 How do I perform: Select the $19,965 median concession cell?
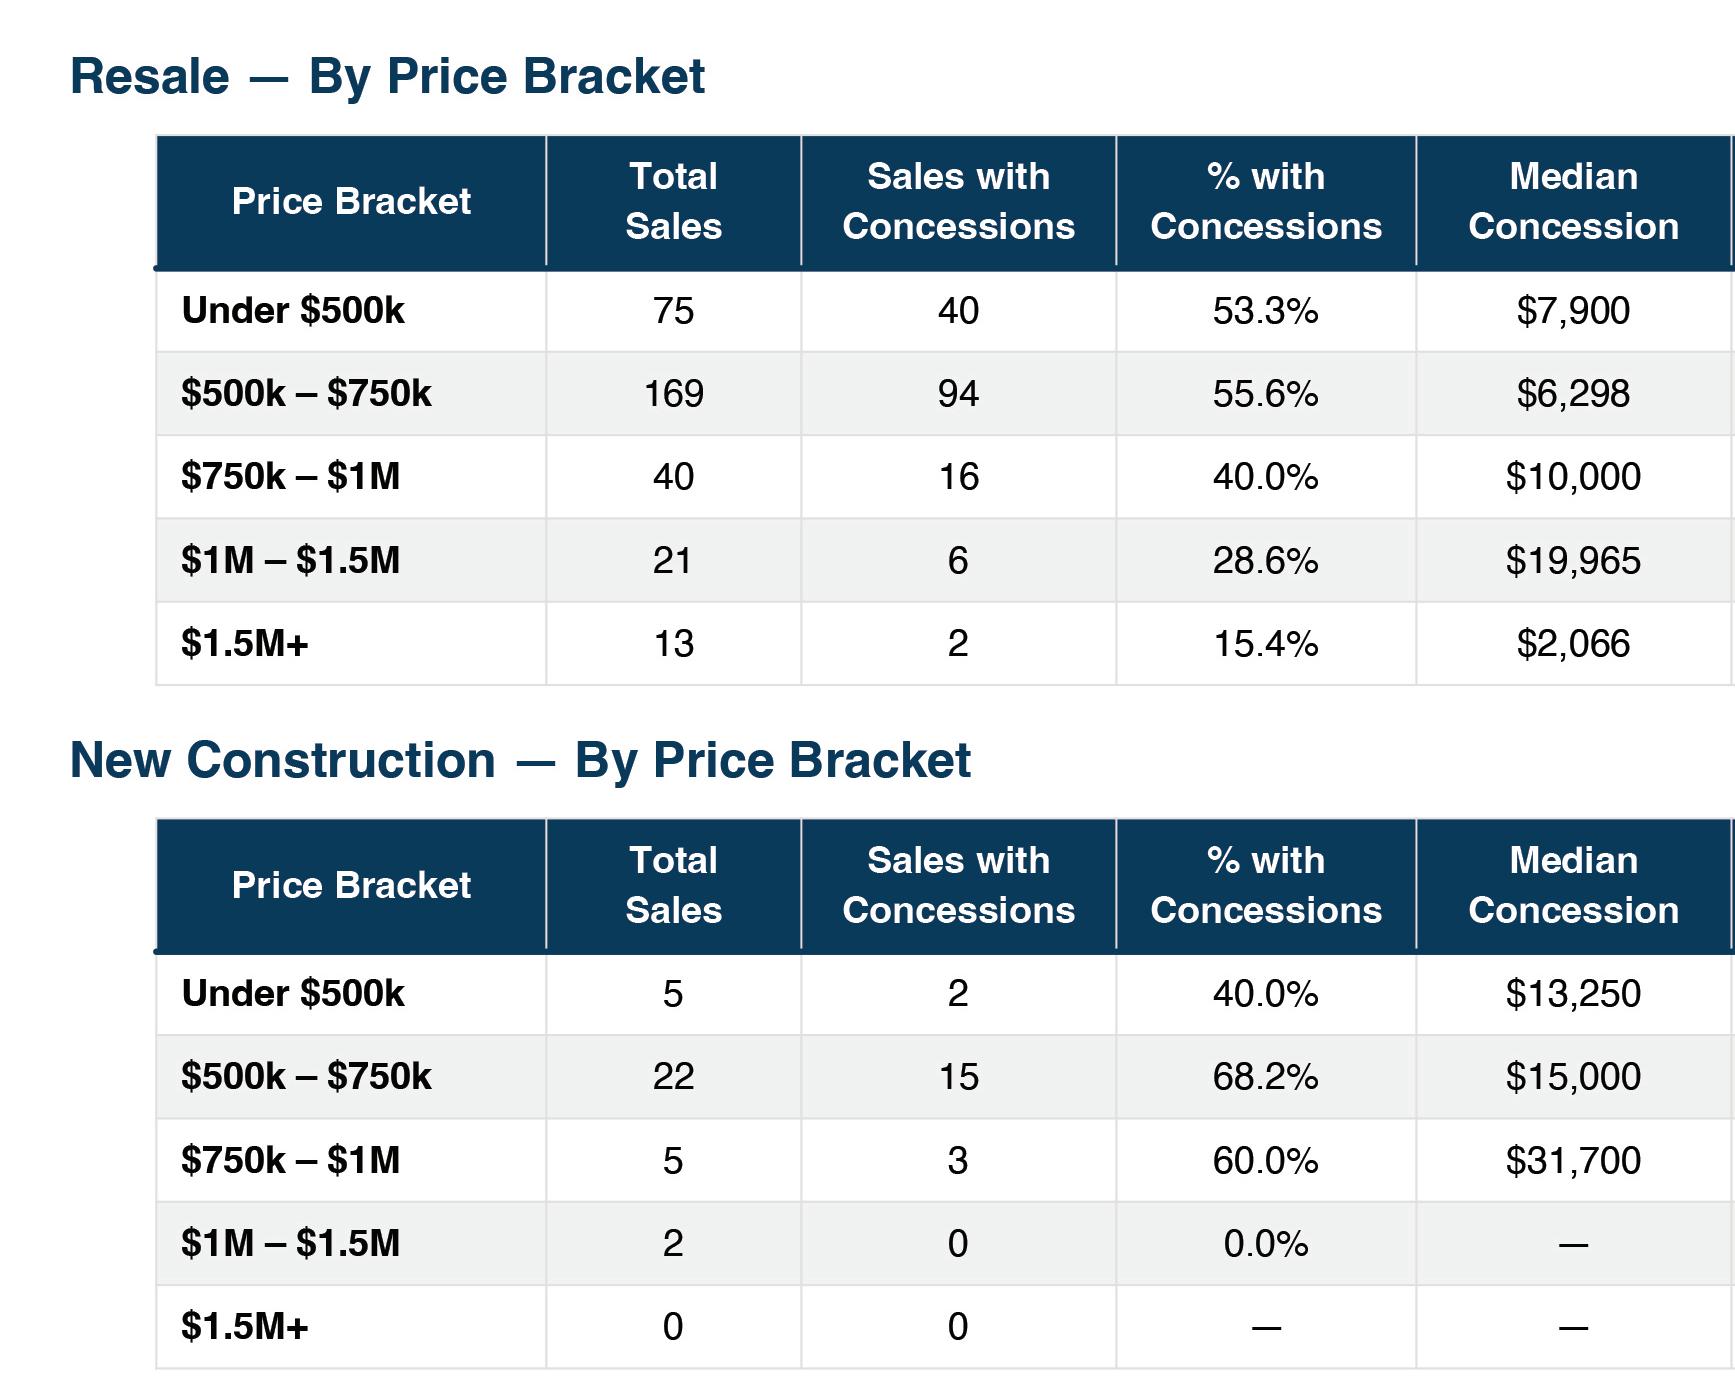(1573, 561)
